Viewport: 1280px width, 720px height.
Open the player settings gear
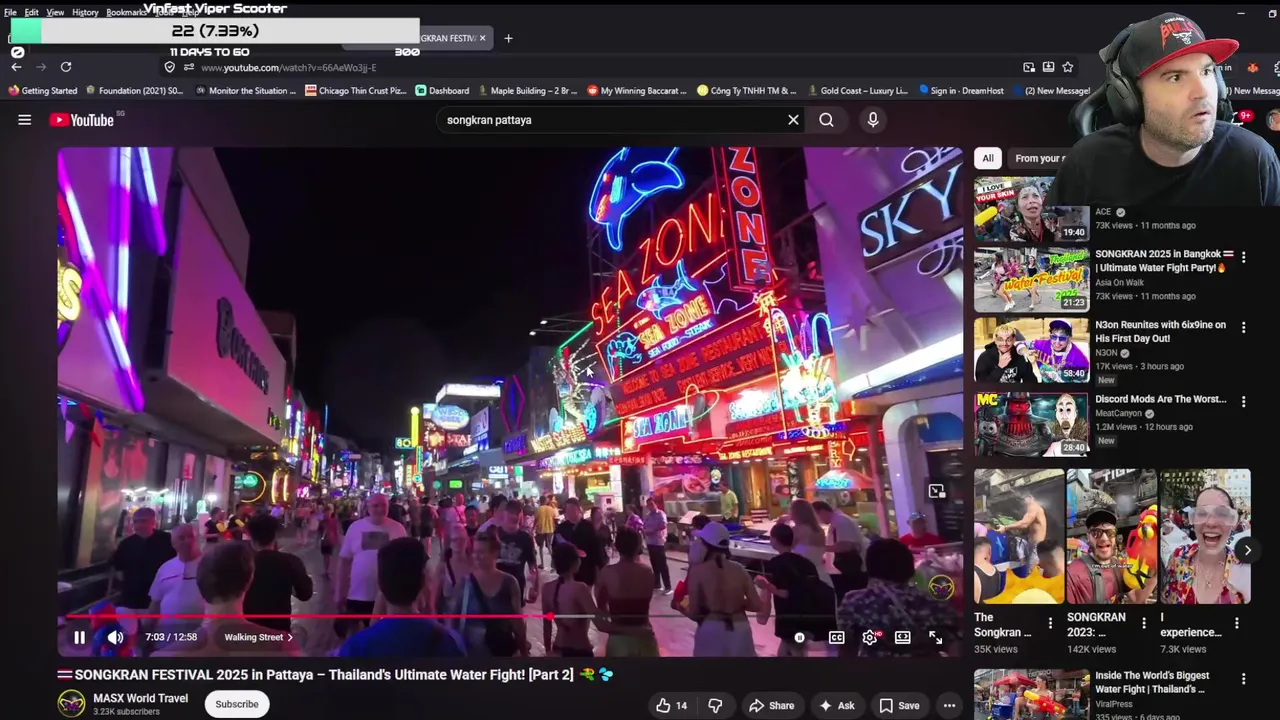pos(870,637)
